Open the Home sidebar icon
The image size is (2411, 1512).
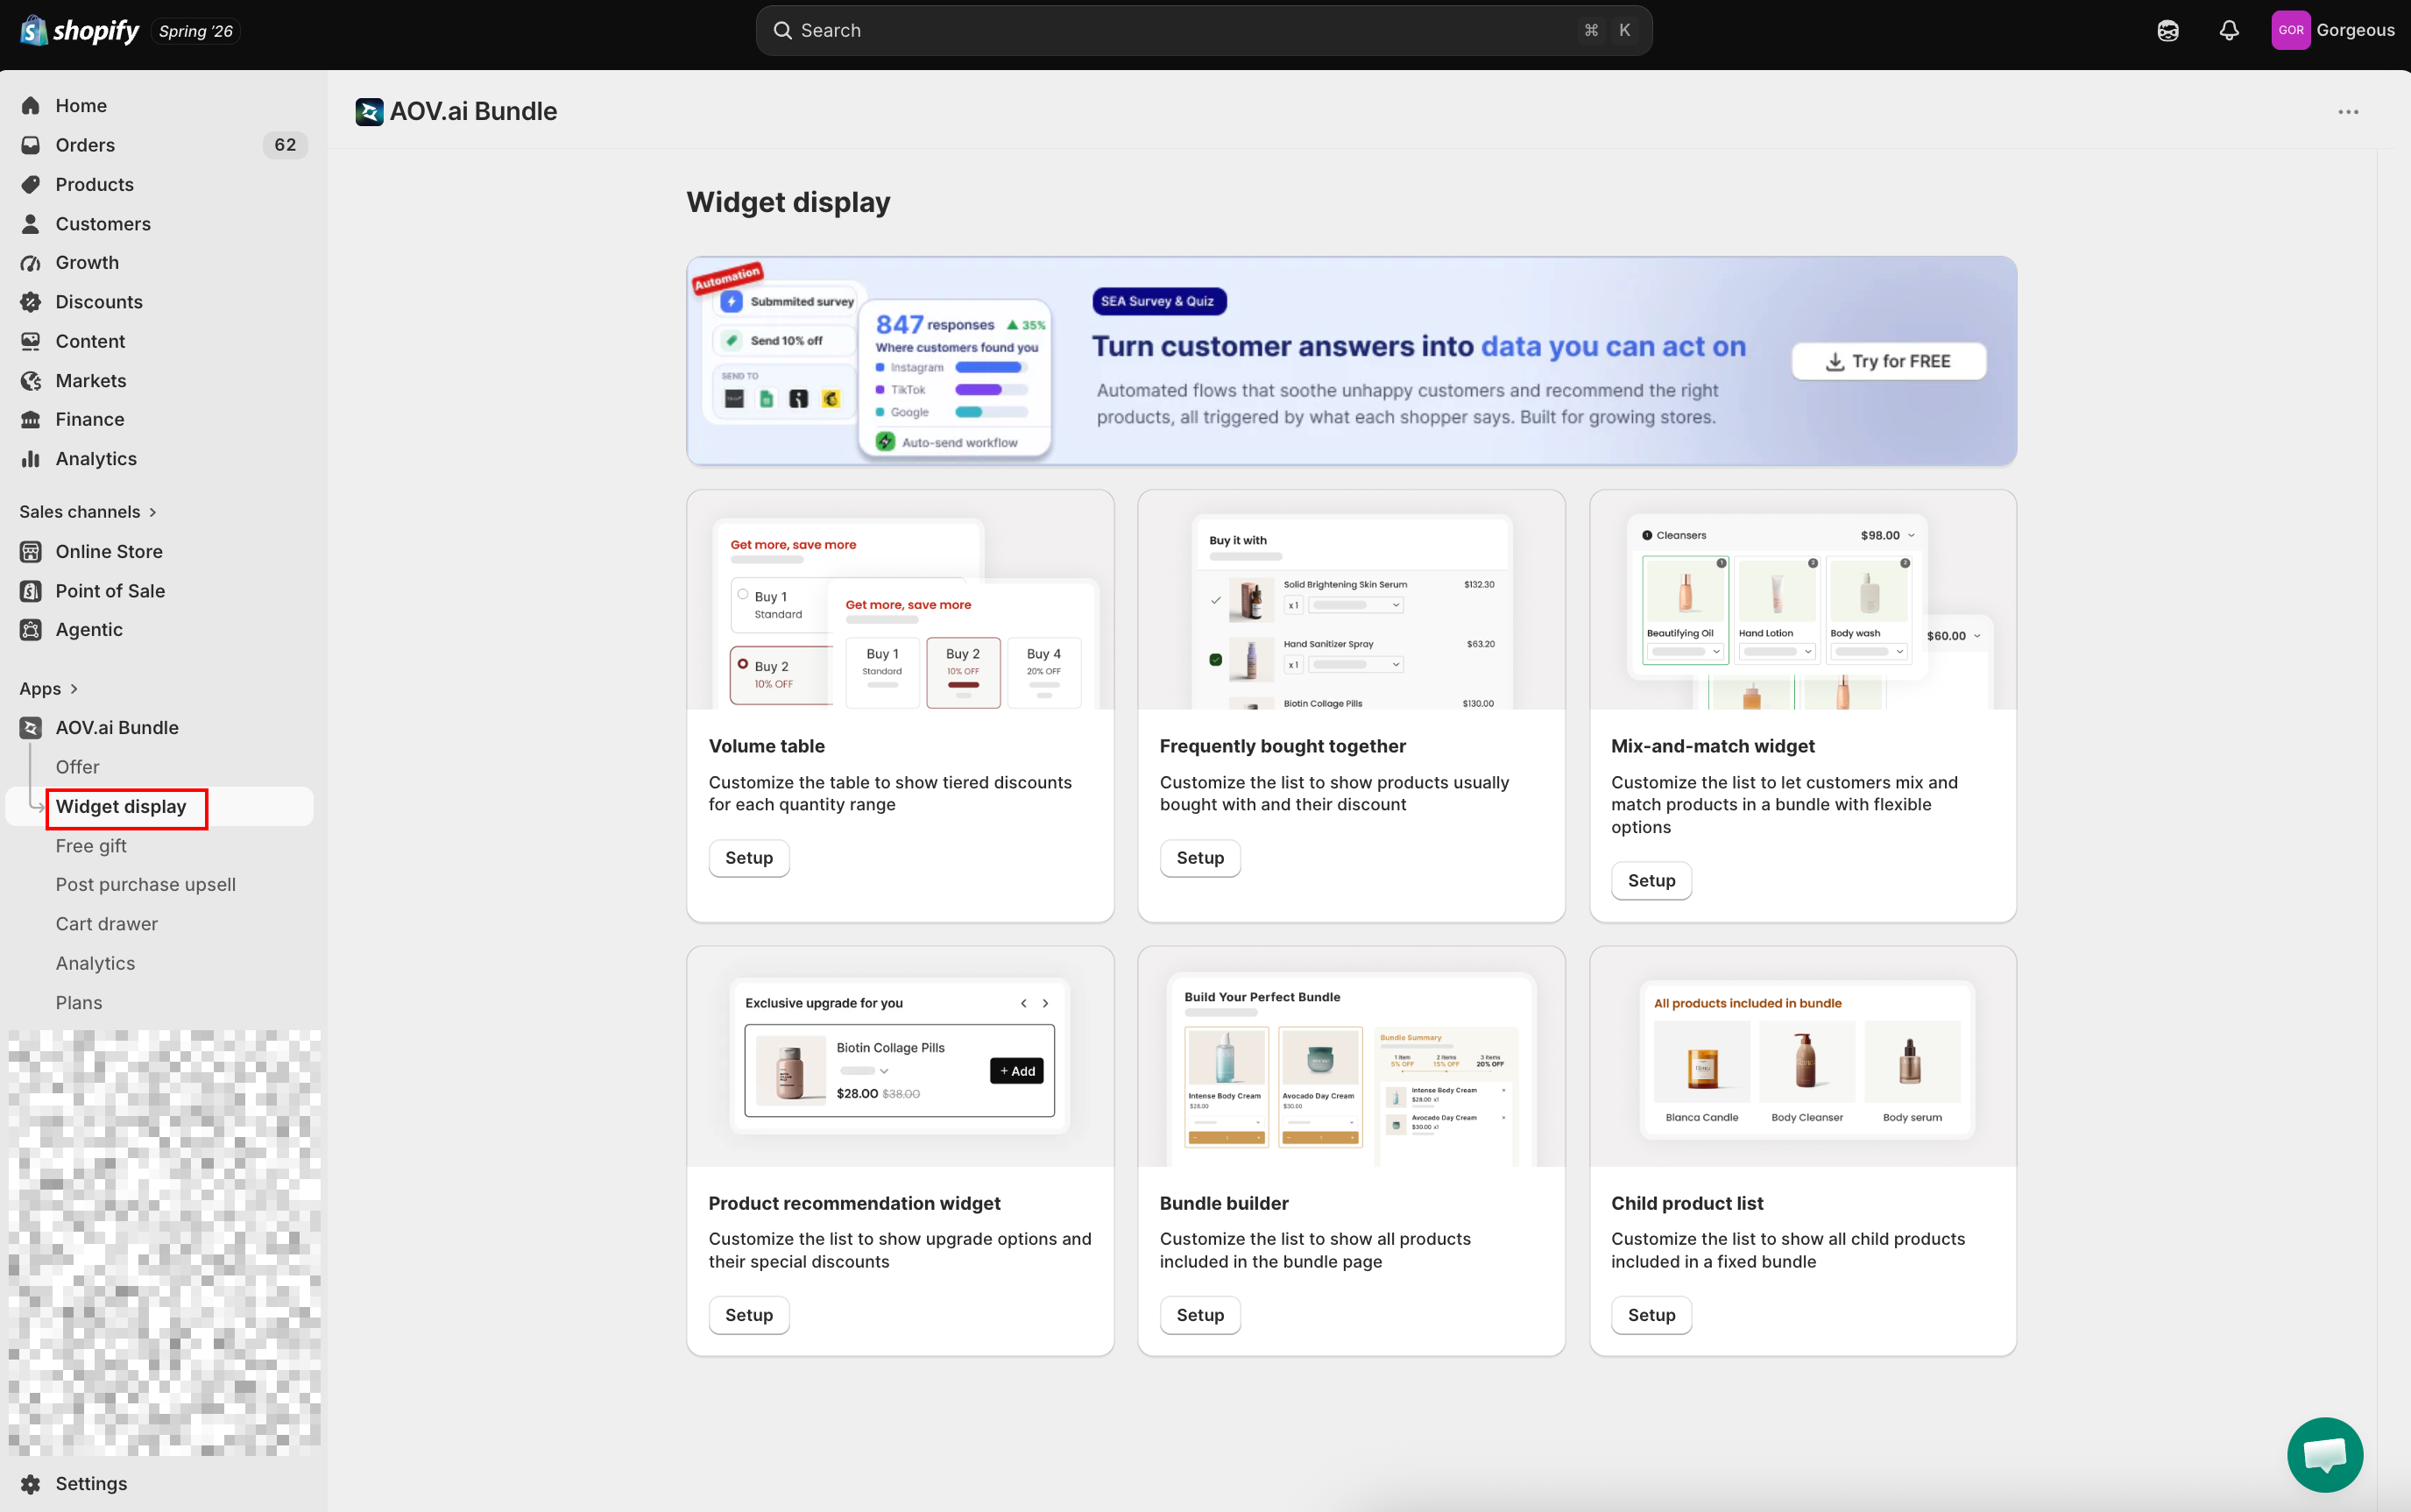(31, 106)
